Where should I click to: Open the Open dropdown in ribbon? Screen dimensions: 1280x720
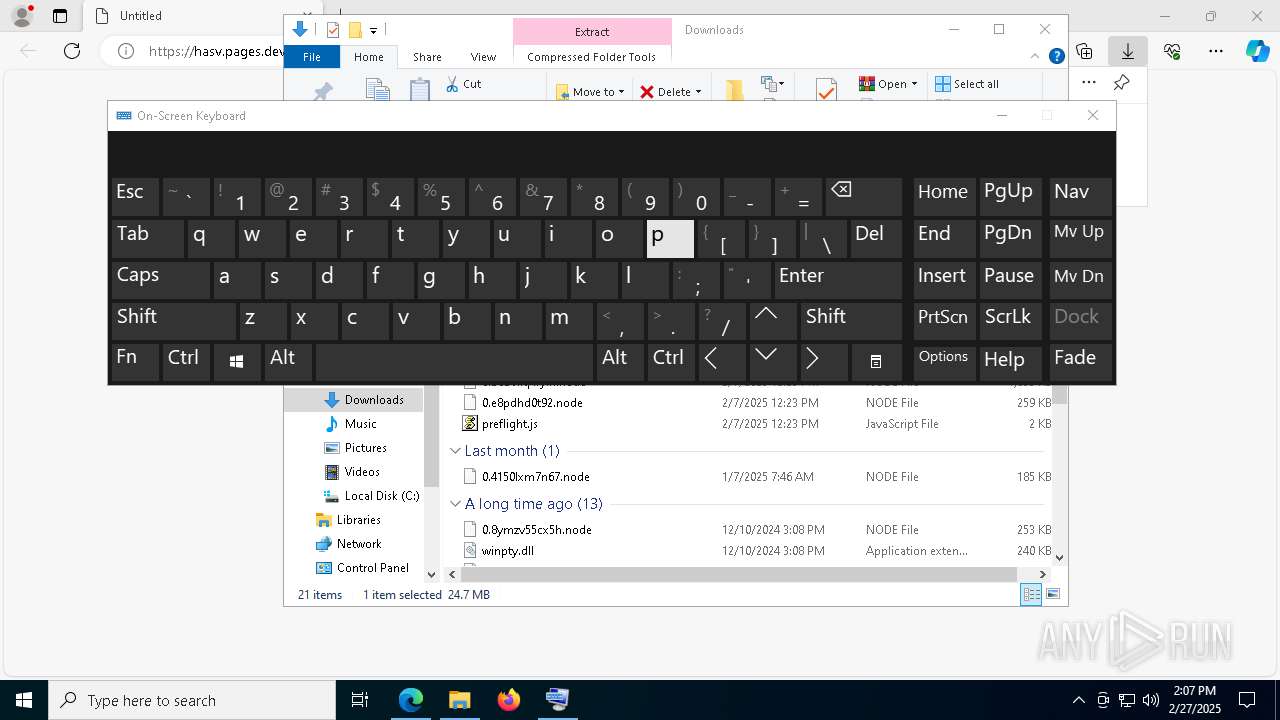[888, 84]
